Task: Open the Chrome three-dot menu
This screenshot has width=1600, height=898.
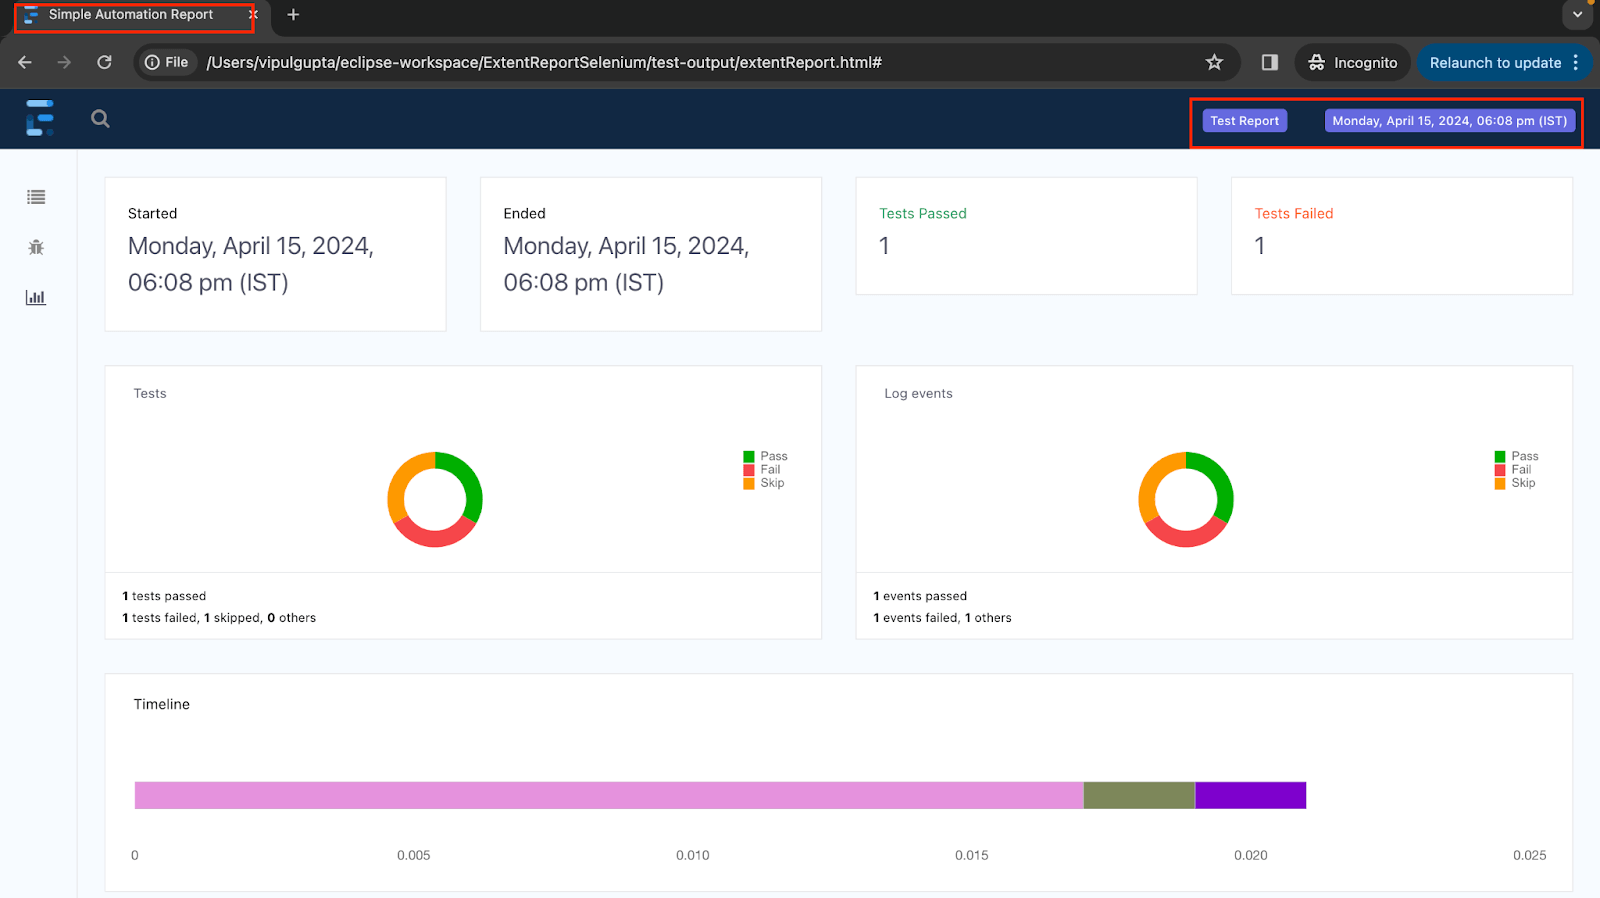Action: point(1576,62)
